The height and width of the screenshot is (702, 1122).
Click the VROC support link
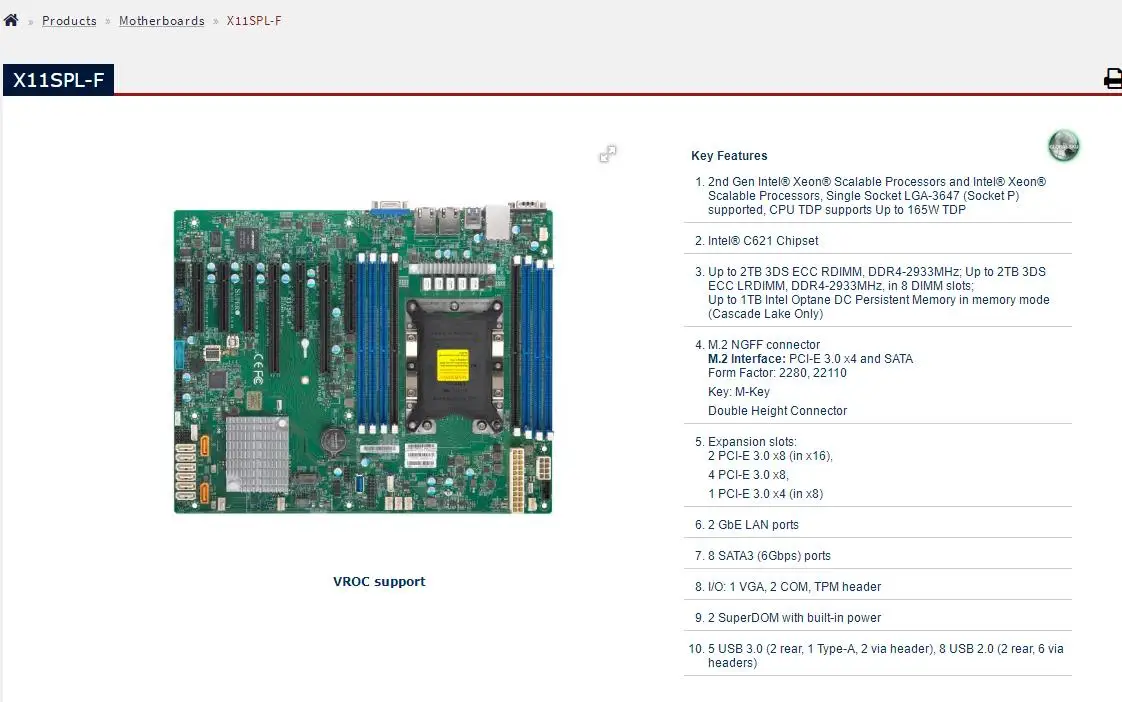(x=379, y=581)
